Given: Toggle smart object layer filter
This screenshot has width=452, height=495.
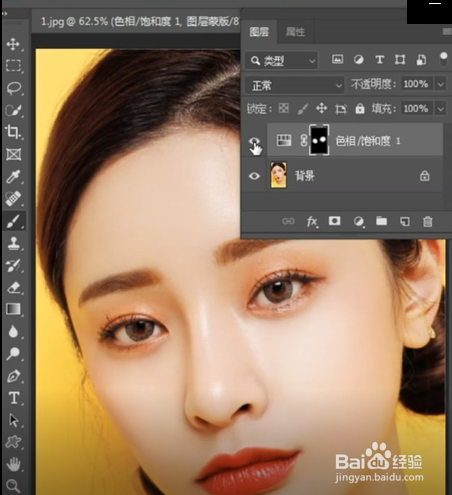Looking at the screenshot, I should pos(421,60).
